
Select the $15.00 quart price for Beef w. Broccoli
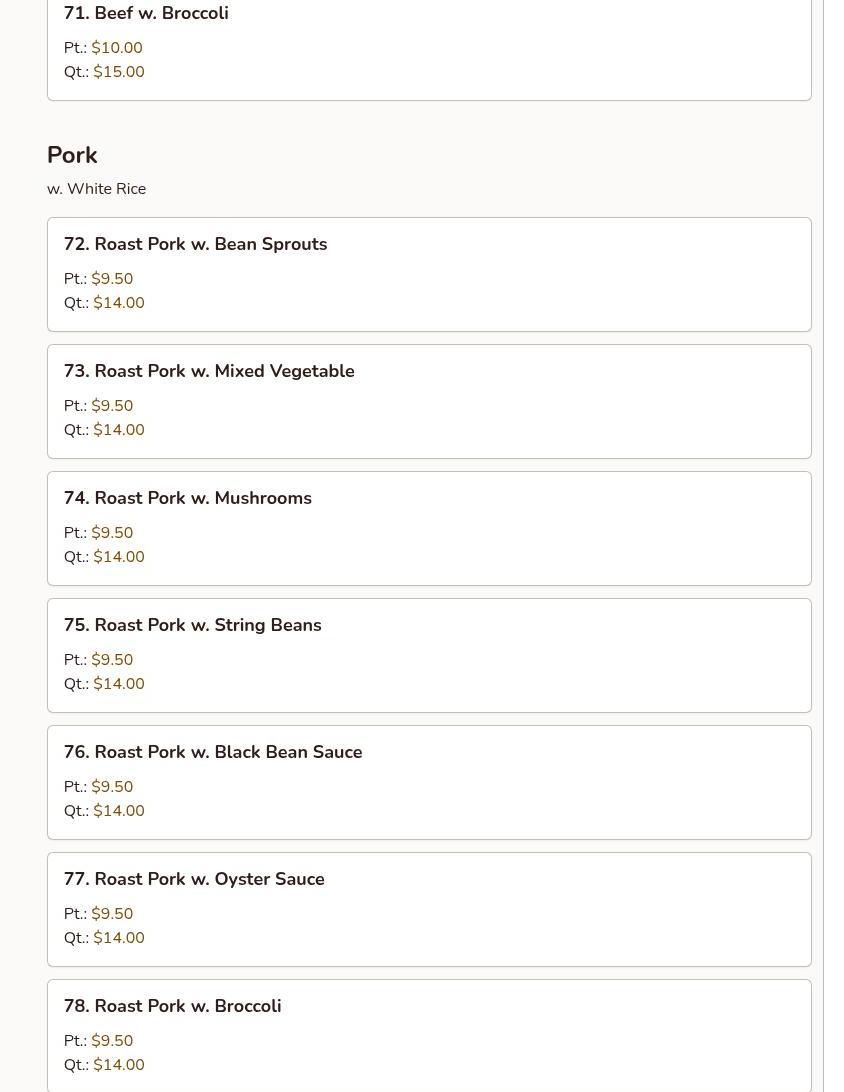[118, 72]
